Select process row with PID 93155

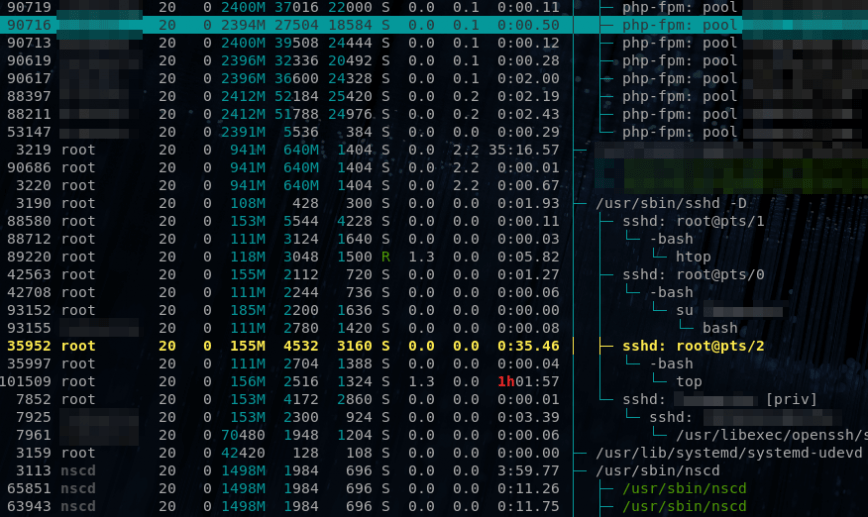click(x=434, y=328)
